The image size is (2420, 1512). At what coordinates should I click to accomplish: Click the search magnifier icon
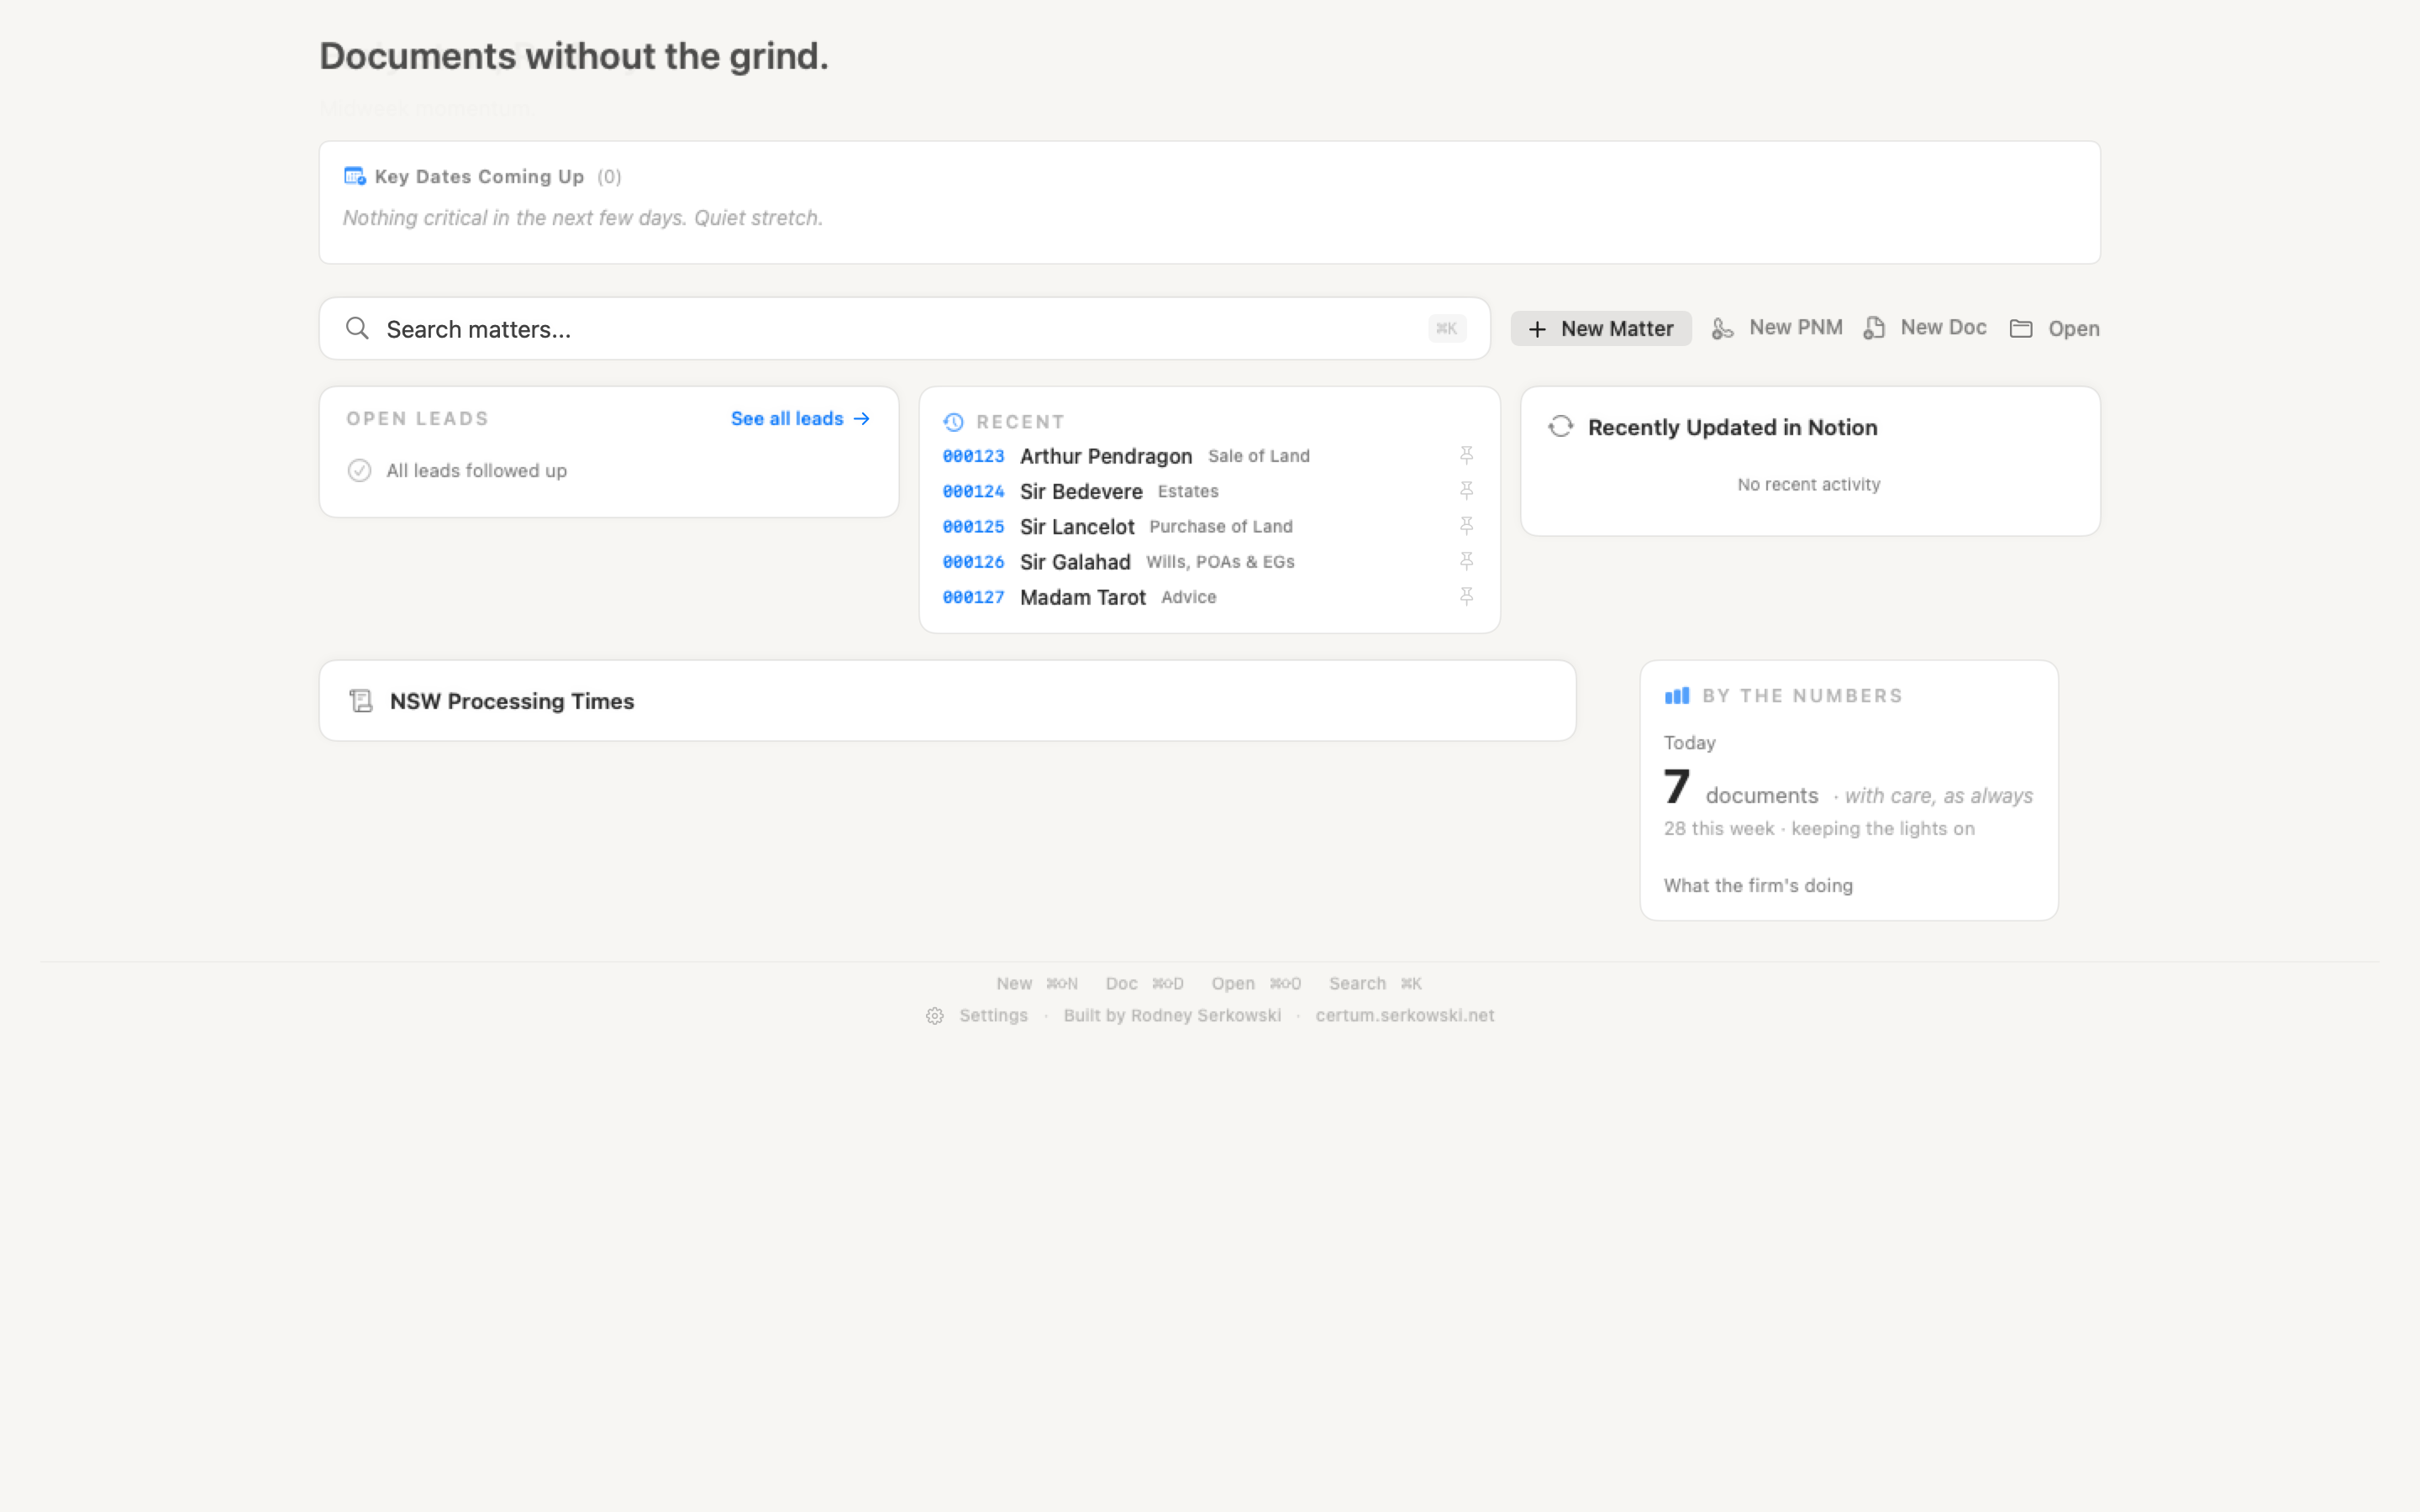(x=357, y=328)
